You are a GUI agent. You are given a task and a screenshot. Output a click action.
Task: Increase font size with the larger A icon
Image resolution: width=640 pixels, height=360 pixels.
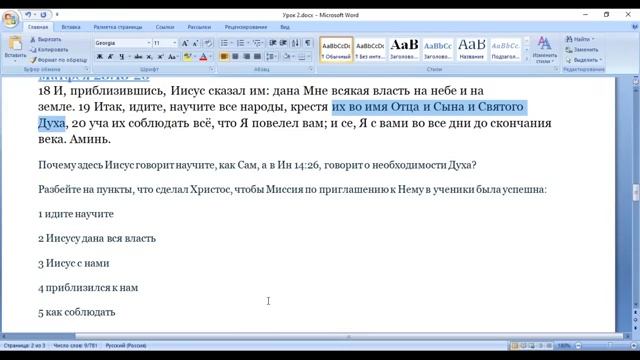coord(185,43)
